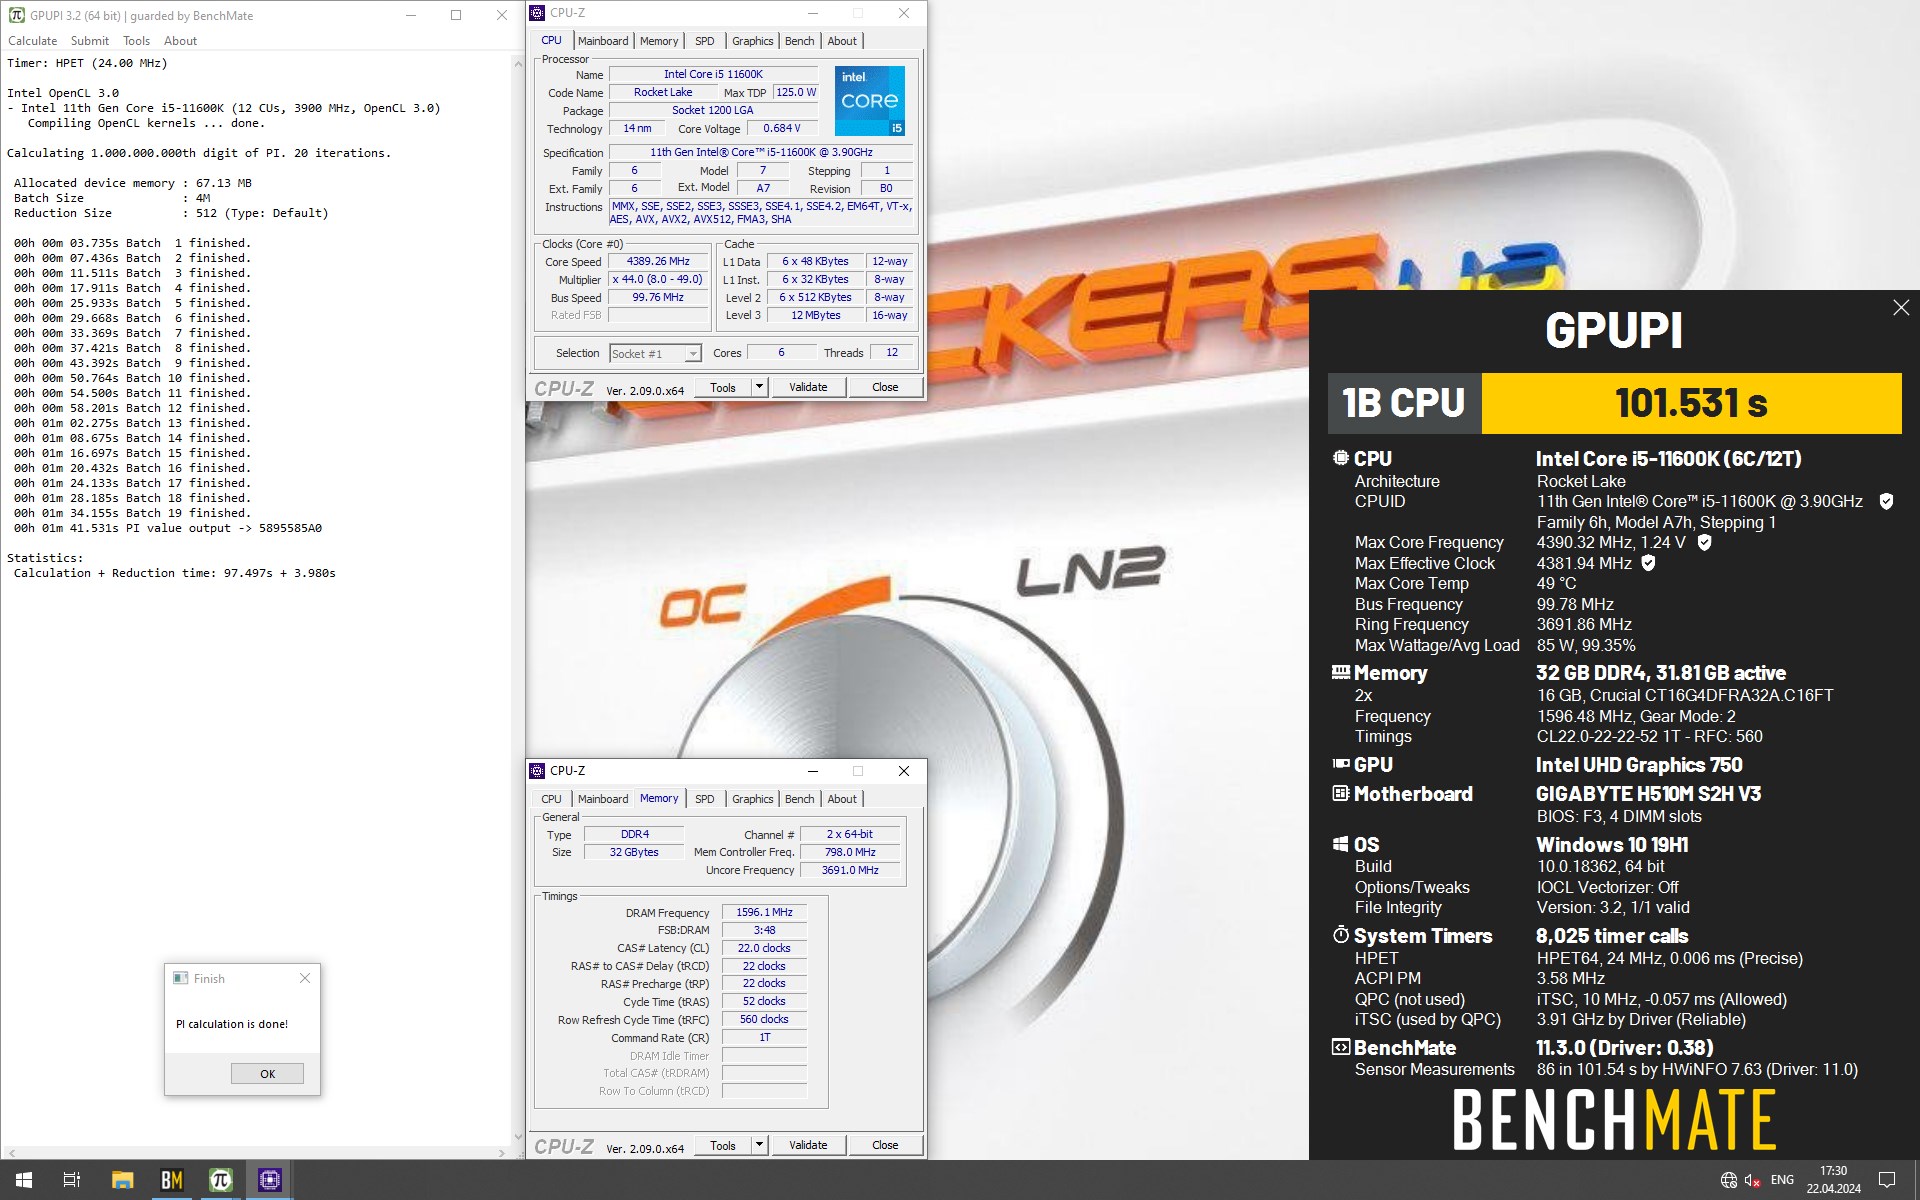
Task: Open Tools dropdown arrow in bottom CPU-Z
Action: point(759,1145)
